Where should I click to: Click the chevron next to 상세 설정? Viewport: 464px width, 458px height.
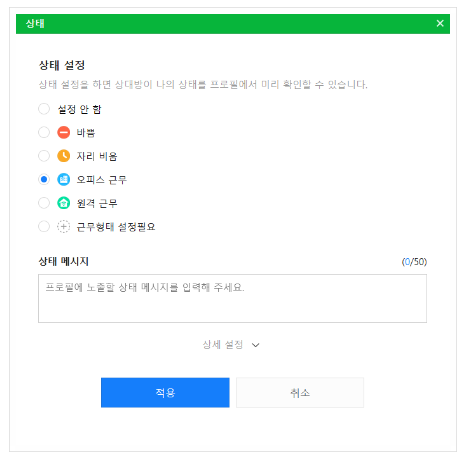255,345
